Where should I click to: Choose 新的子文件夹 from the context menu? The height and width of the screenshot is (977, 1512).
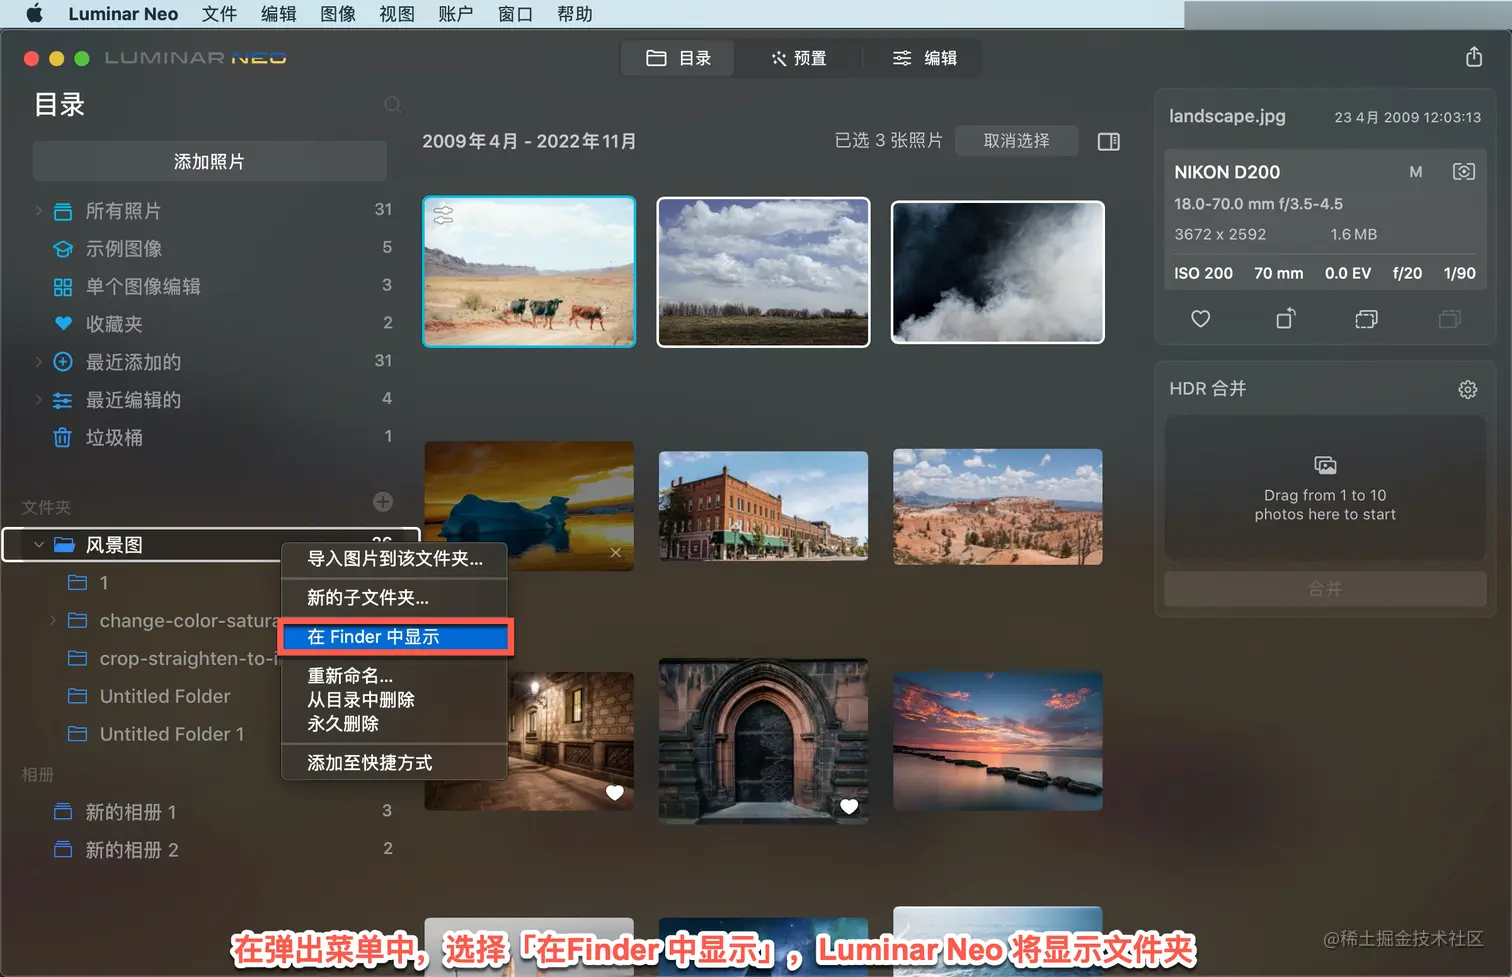(394, 598)
